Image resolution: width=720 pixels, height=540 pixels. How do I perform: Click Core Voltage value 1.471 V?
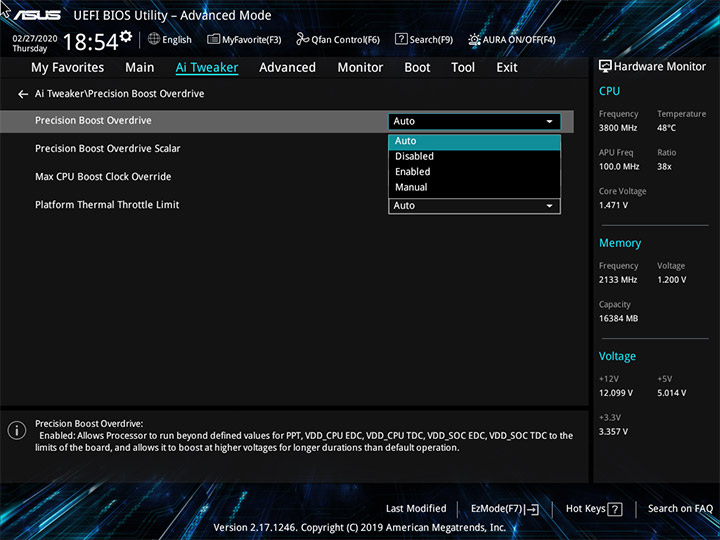(x=613, y=205)
